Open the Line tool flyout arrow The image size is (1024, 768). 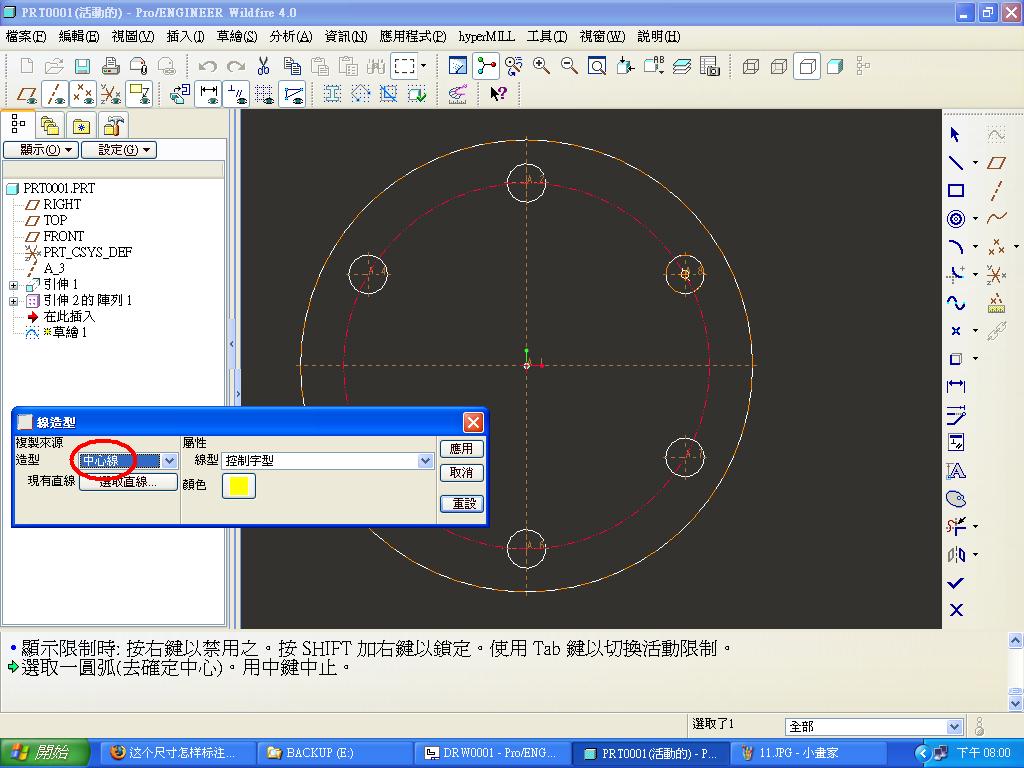click(975, 163)
